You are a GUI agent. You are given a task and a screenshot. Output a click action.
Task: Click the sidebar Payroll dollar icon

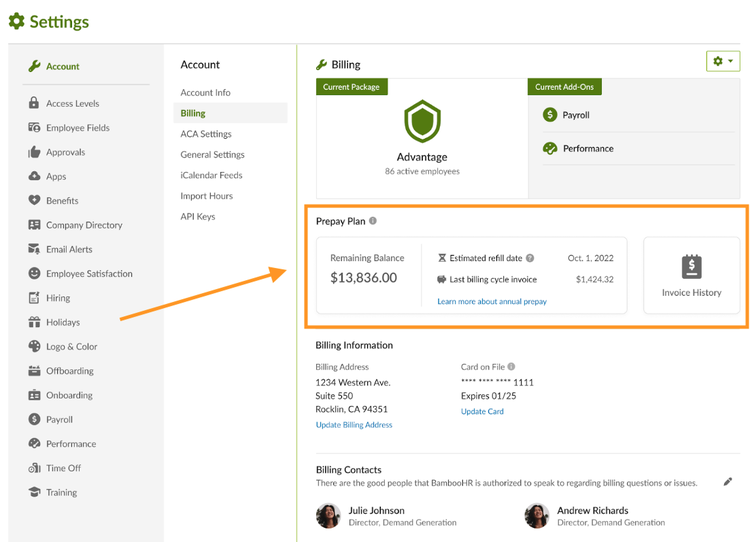[34, 419]
